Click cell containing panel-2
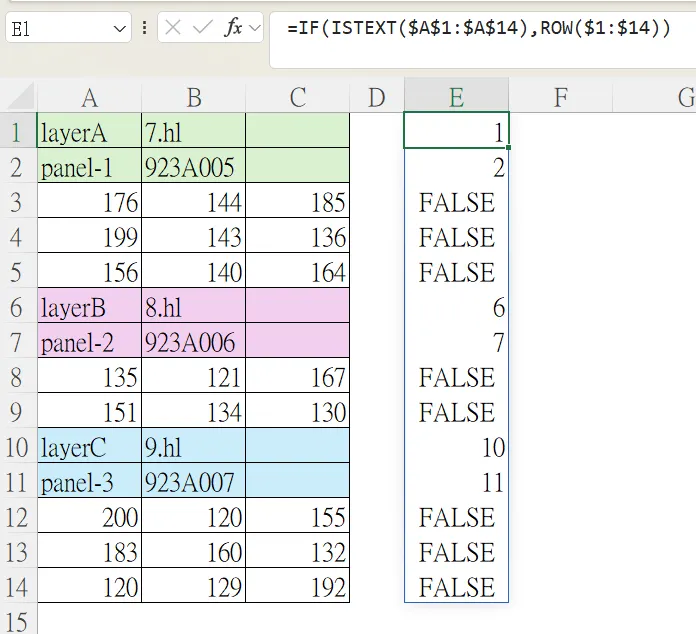The image size is (696, 634). pyautogui.click(x=89, y=341)
